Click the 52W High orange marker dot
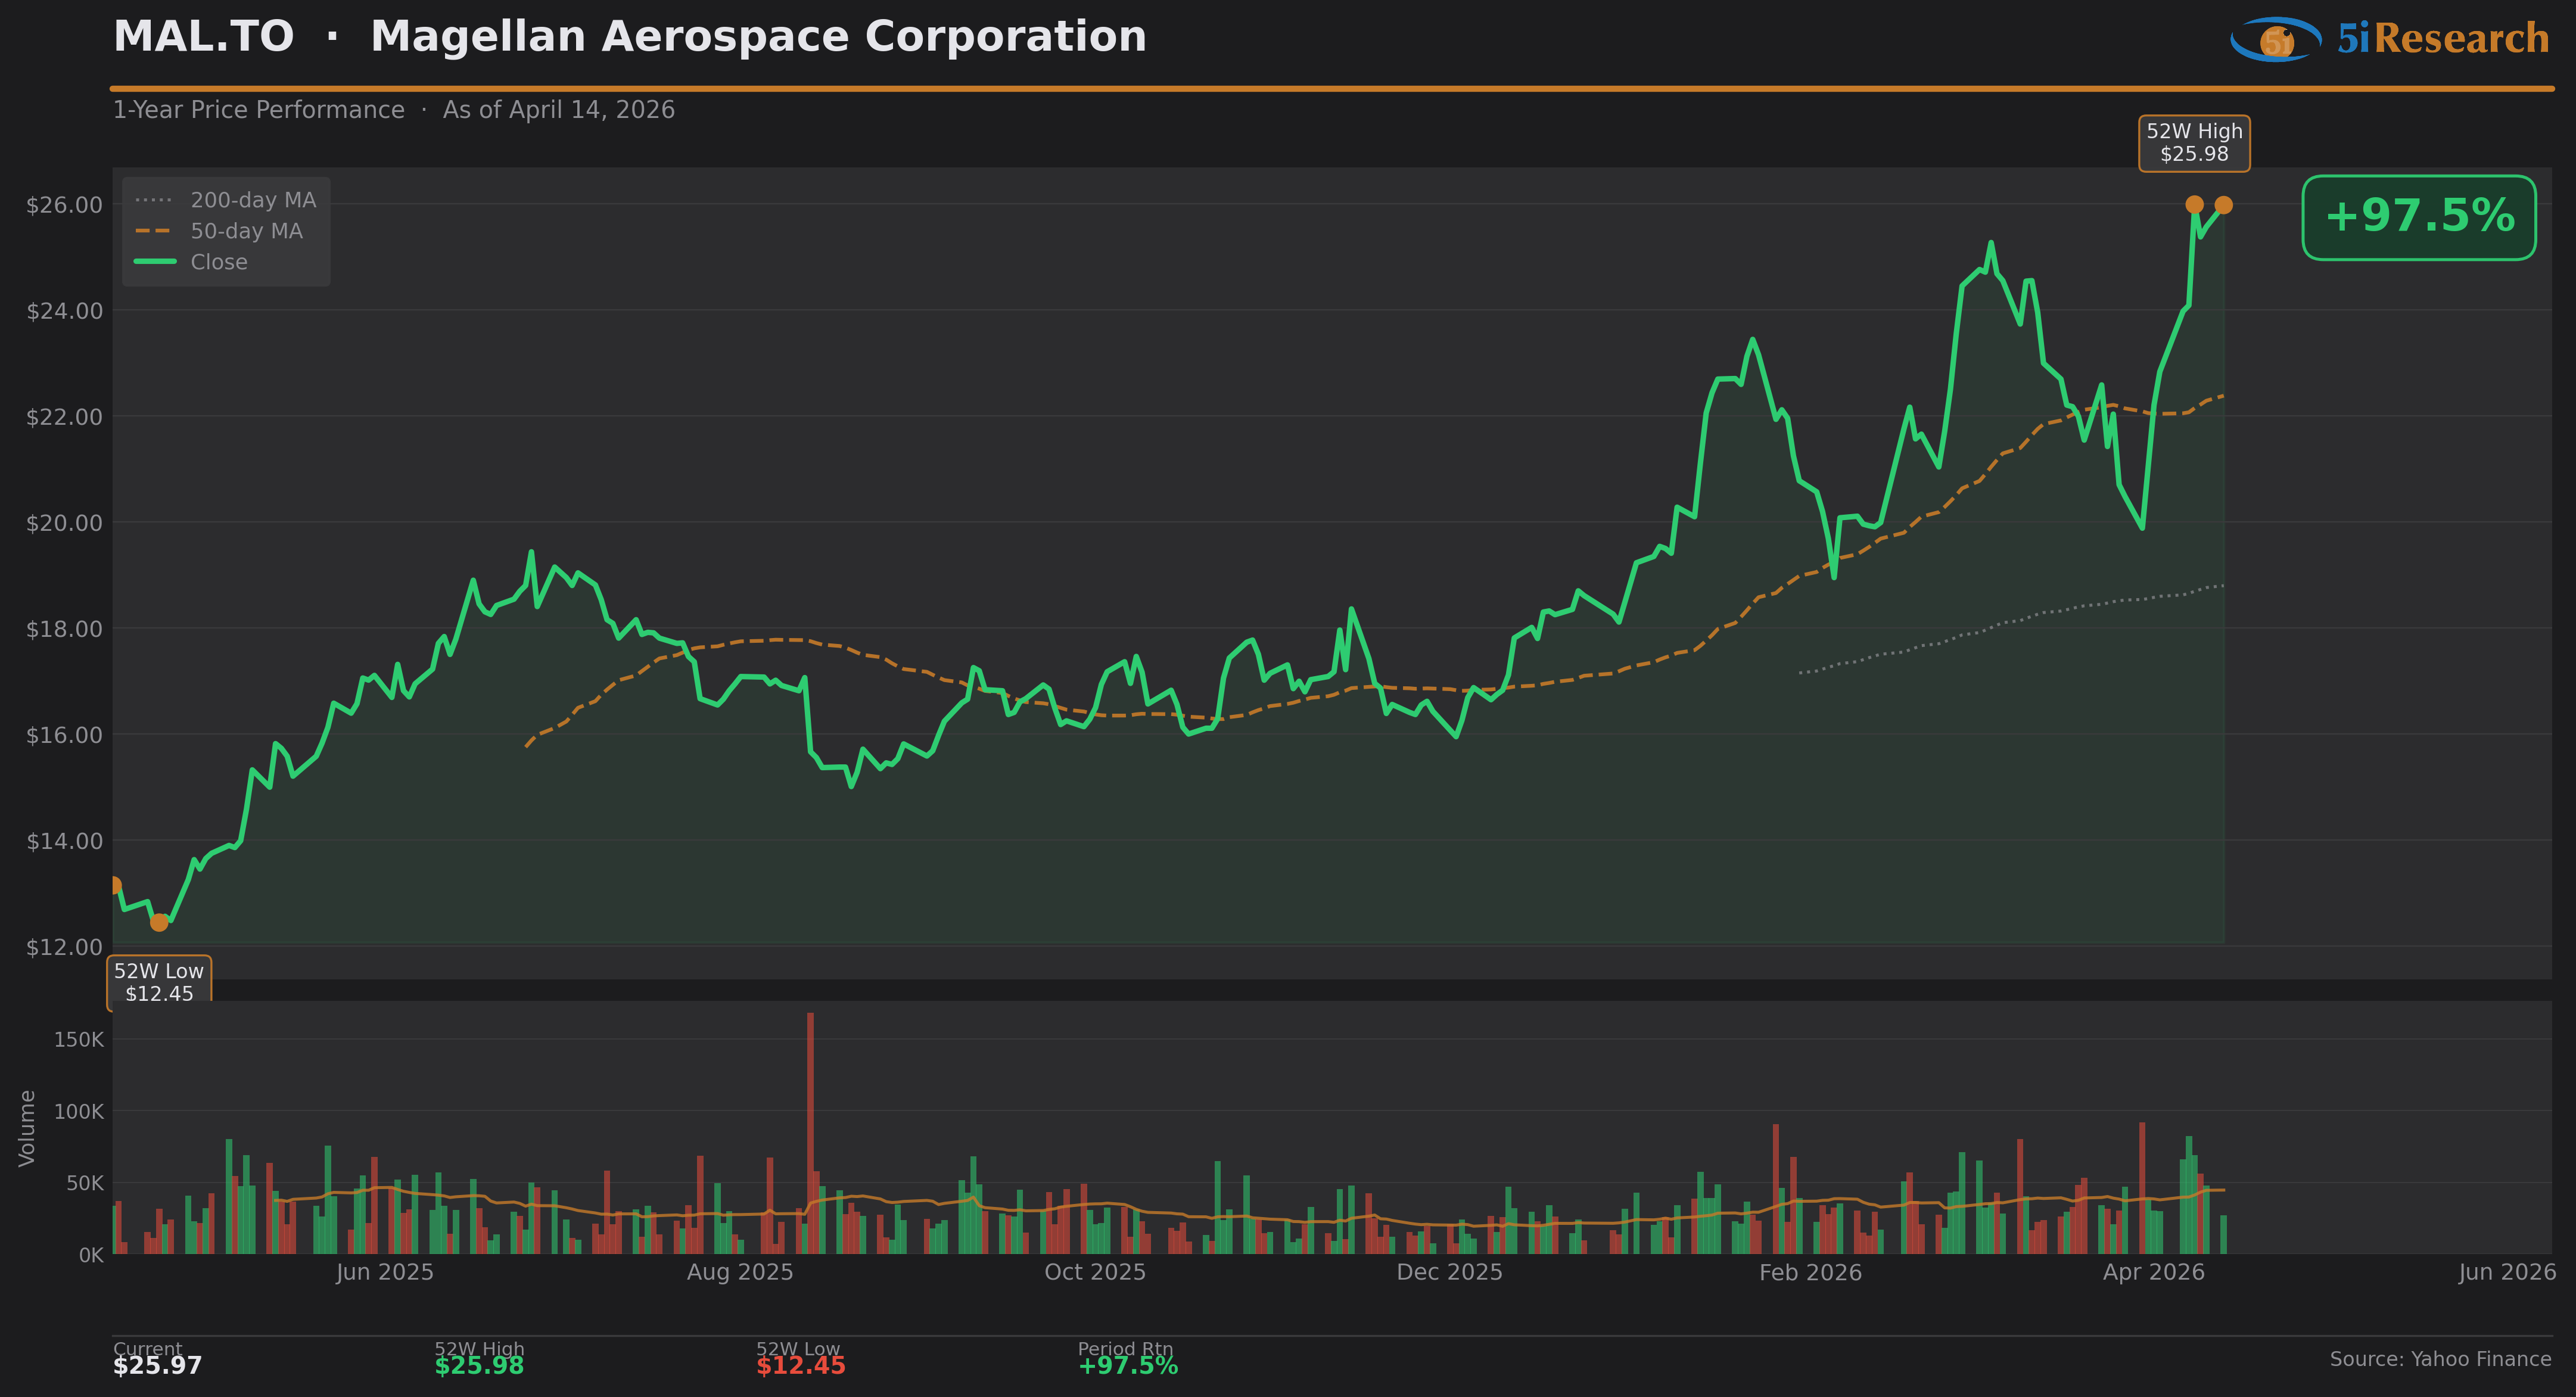The height and width of the screenshot is (1397, 2576). pos(2194,205)
